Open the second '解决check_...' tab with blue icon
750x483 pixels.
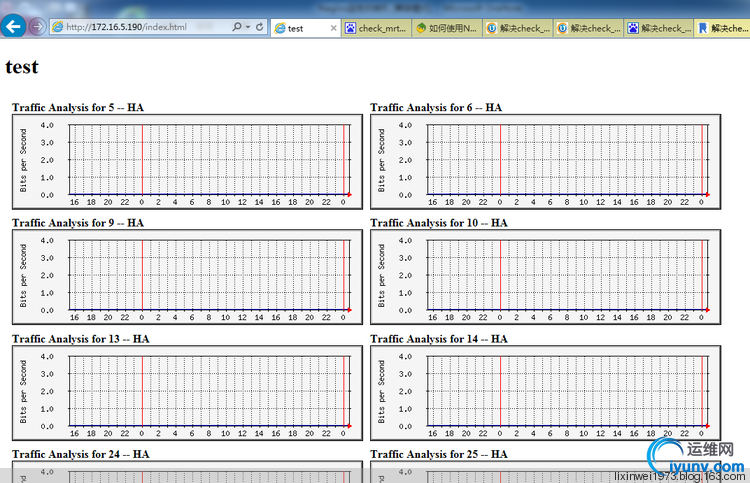pyautogui.click(x=589, y=28)
